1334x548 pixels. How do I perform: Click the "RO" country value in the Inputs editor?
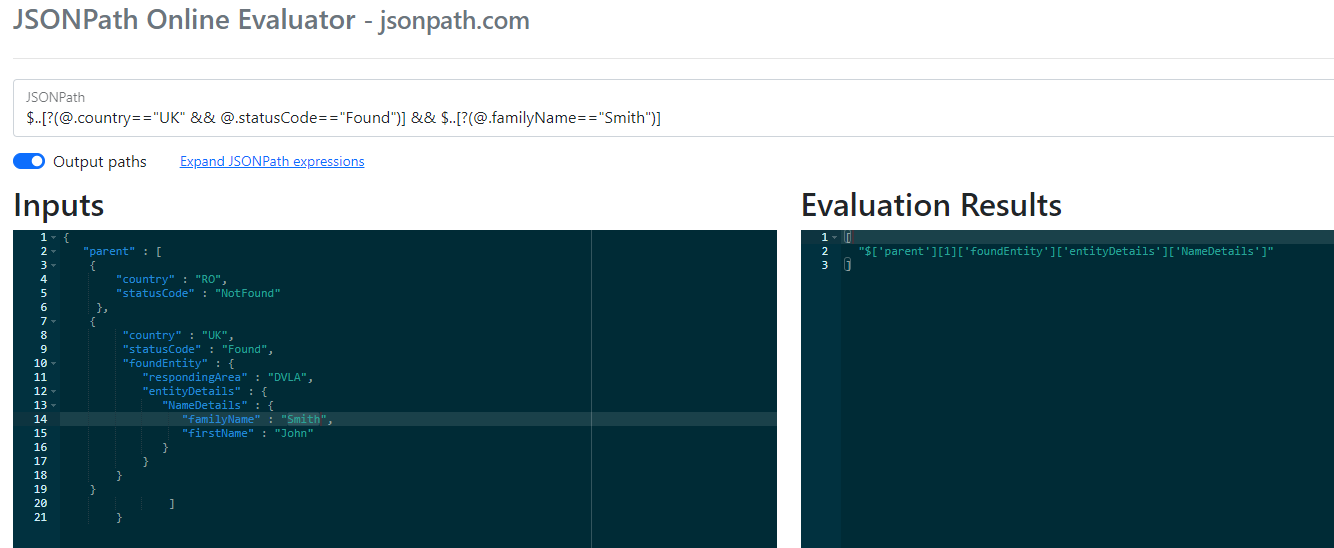(x=213, y=279)
